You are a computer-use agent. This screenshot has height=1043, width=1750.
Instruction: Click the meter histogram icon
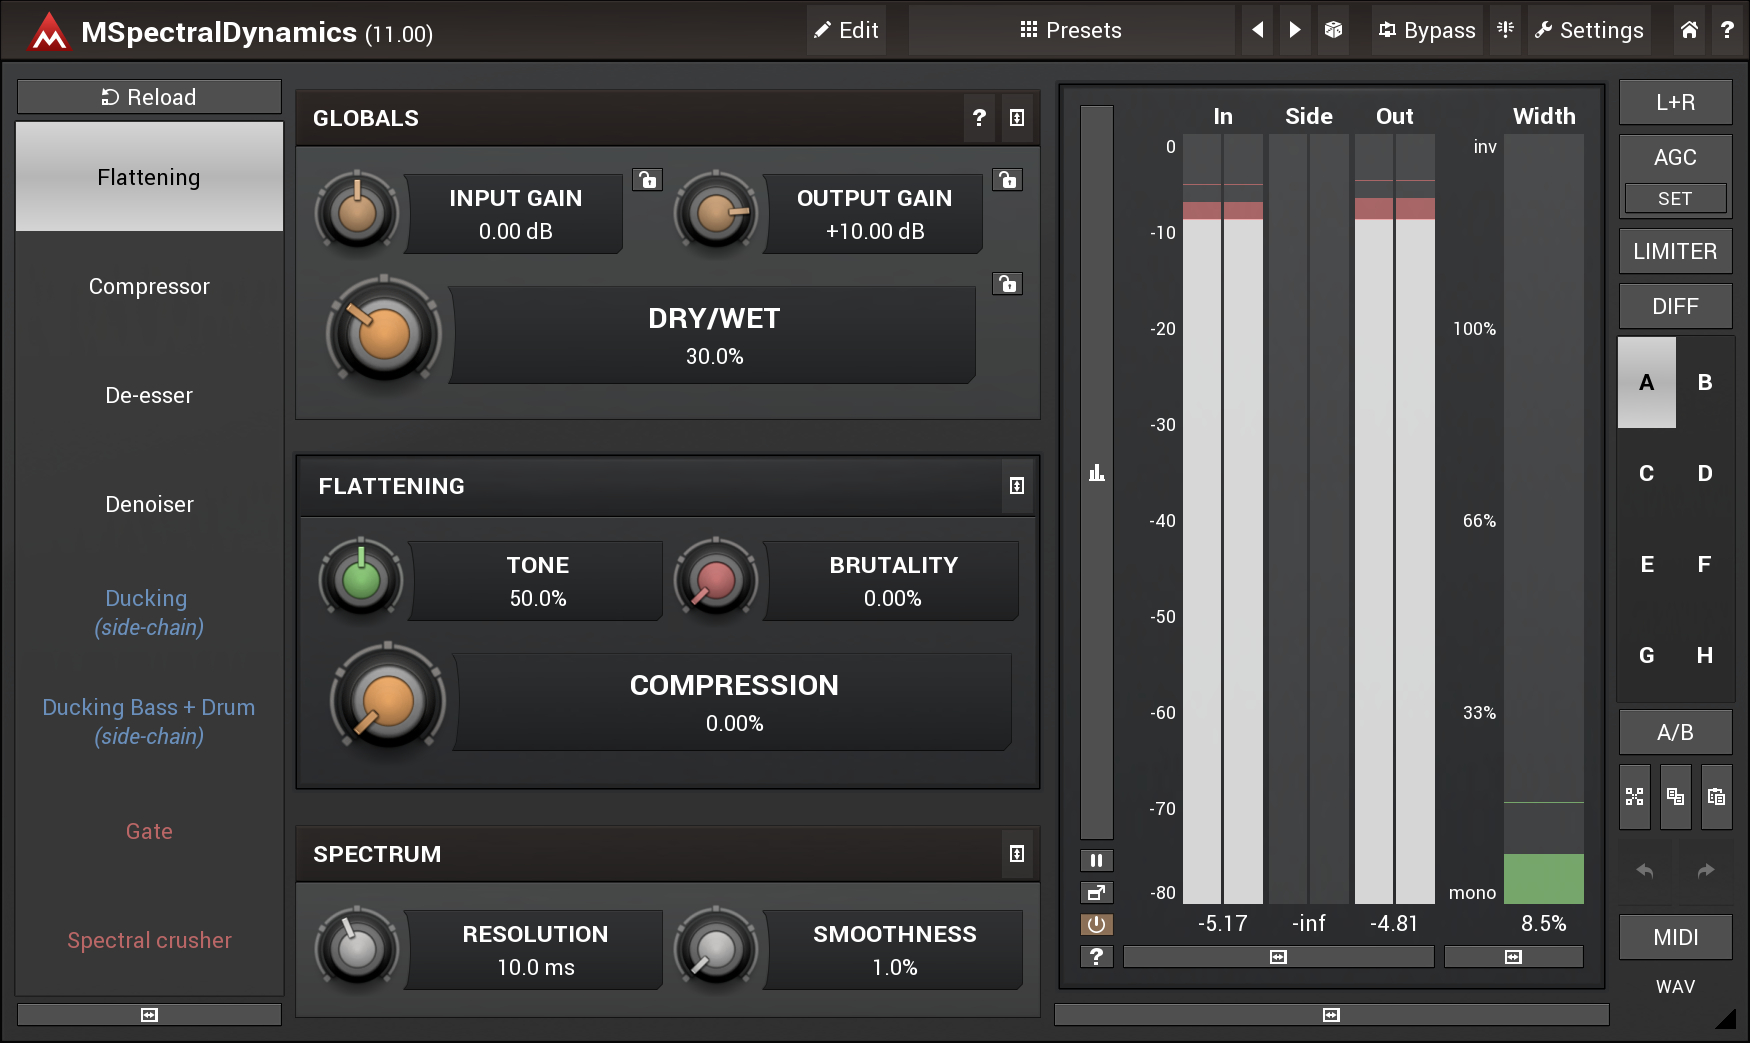tap(1097, 472)
